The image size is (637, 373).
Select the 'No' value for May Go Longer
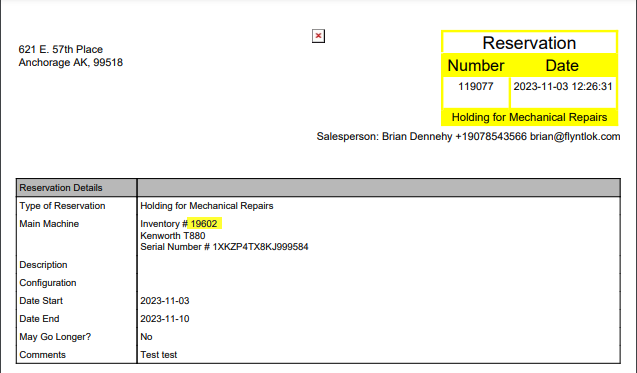(146, 337)
